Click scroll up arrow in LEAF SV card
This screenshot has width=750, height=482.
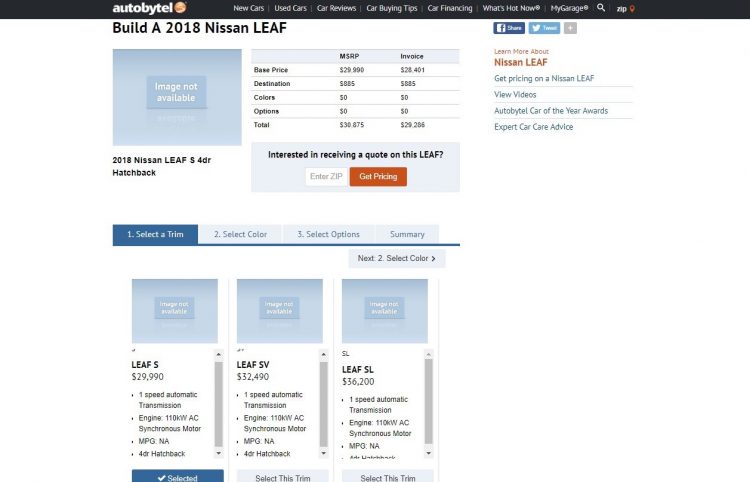(324, 354)
